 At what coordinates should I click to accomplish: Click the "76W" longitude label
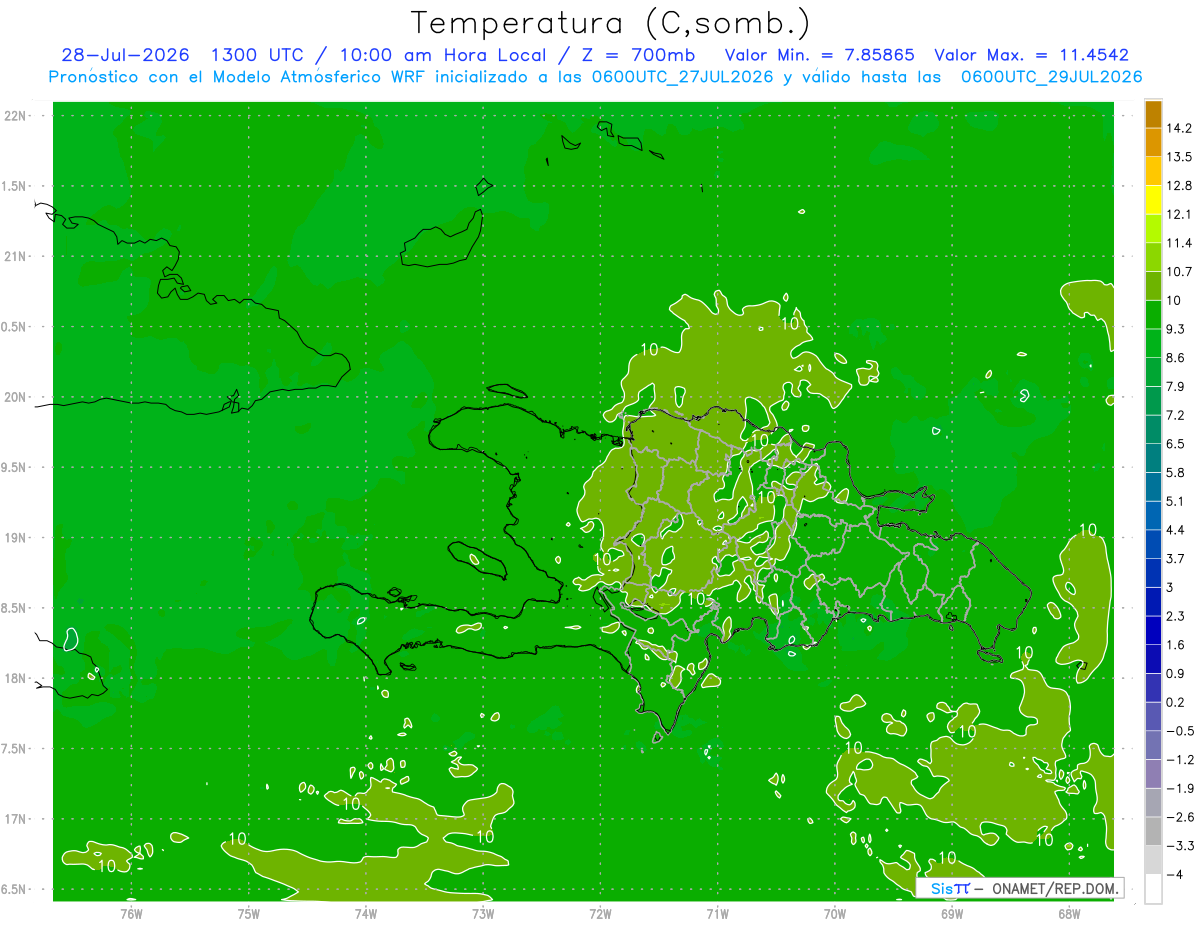(131, 914)
